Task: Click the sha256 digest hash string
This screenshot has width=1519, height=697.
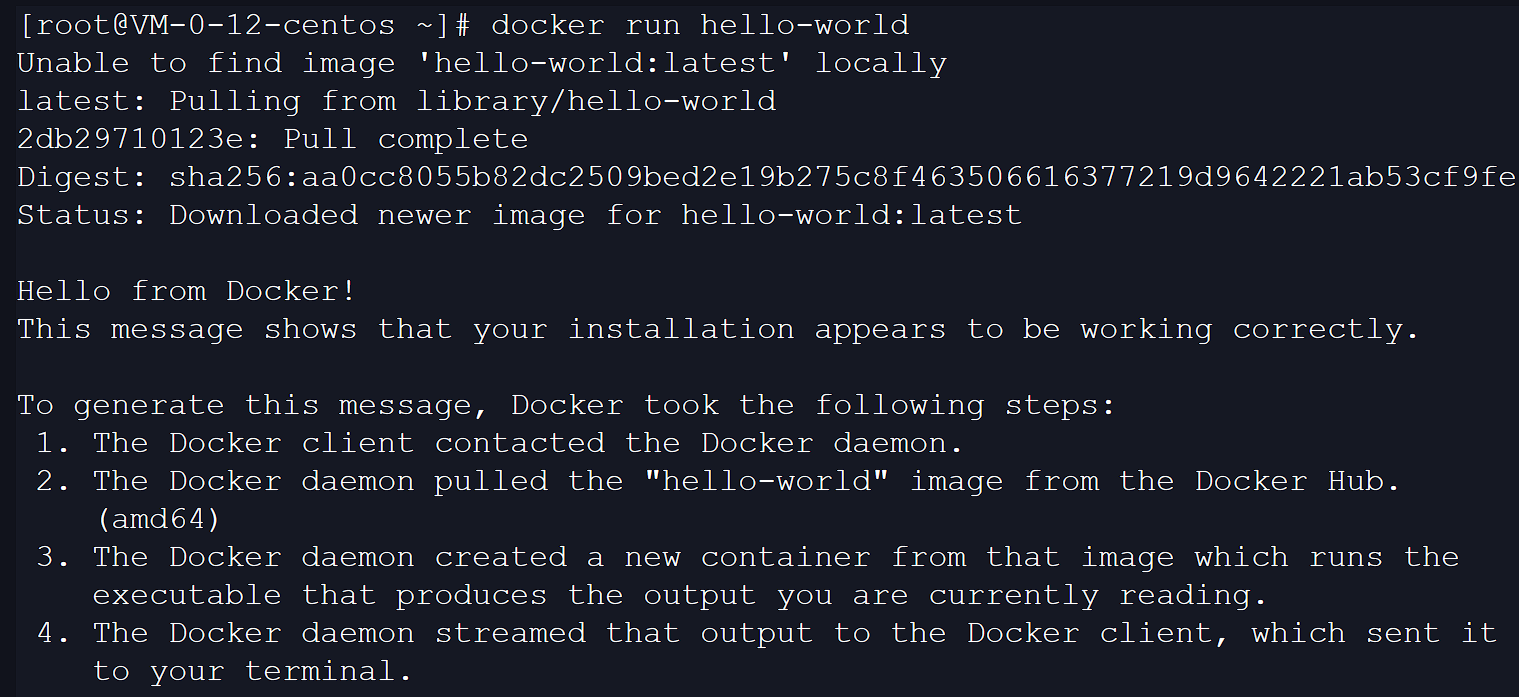Action: click(x=842, y=177)
